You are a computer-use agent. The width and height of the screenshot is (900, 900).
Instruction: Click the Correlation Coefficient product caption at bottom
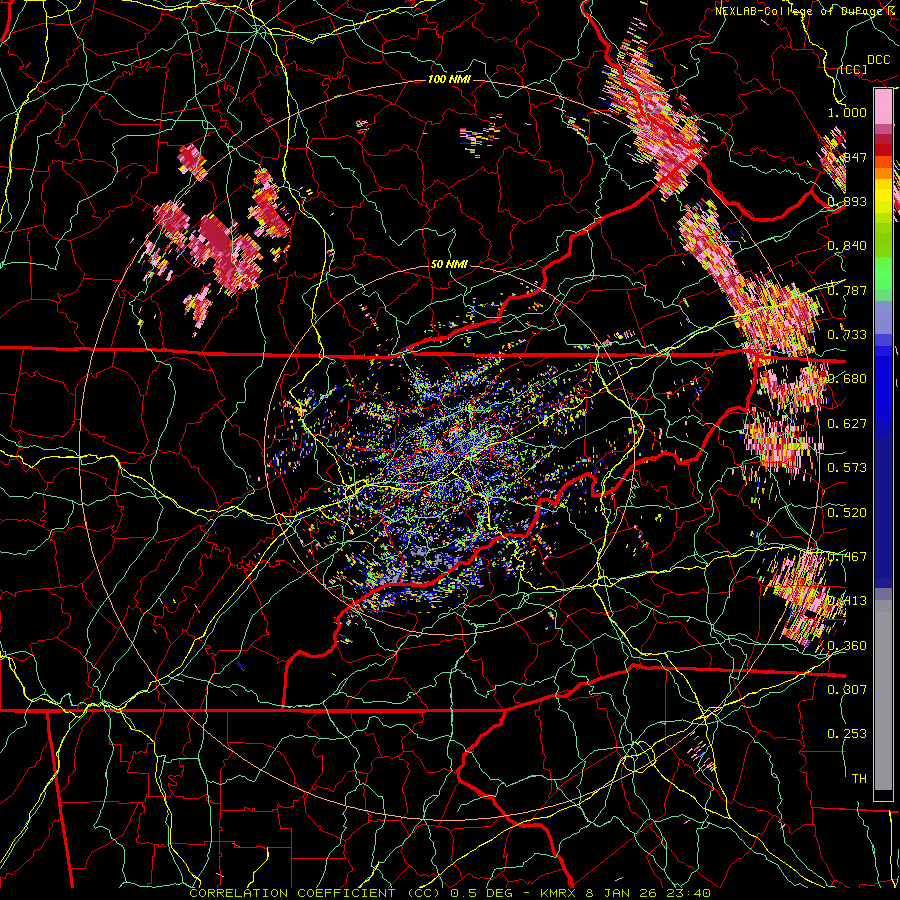tap(450, 893)
